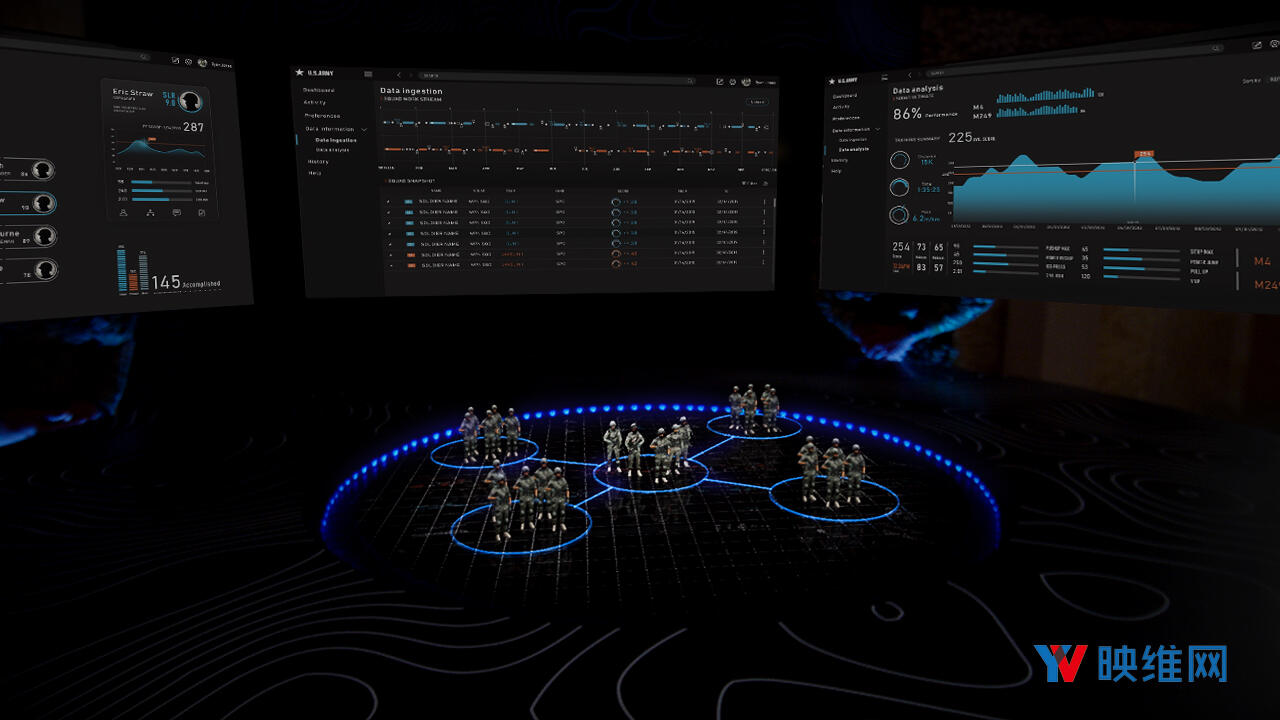Screen dimensions: 1280x720
Task: Open Dashboard in the center panel sidebar
Action: pyautogui.click(x=319, y=90)
